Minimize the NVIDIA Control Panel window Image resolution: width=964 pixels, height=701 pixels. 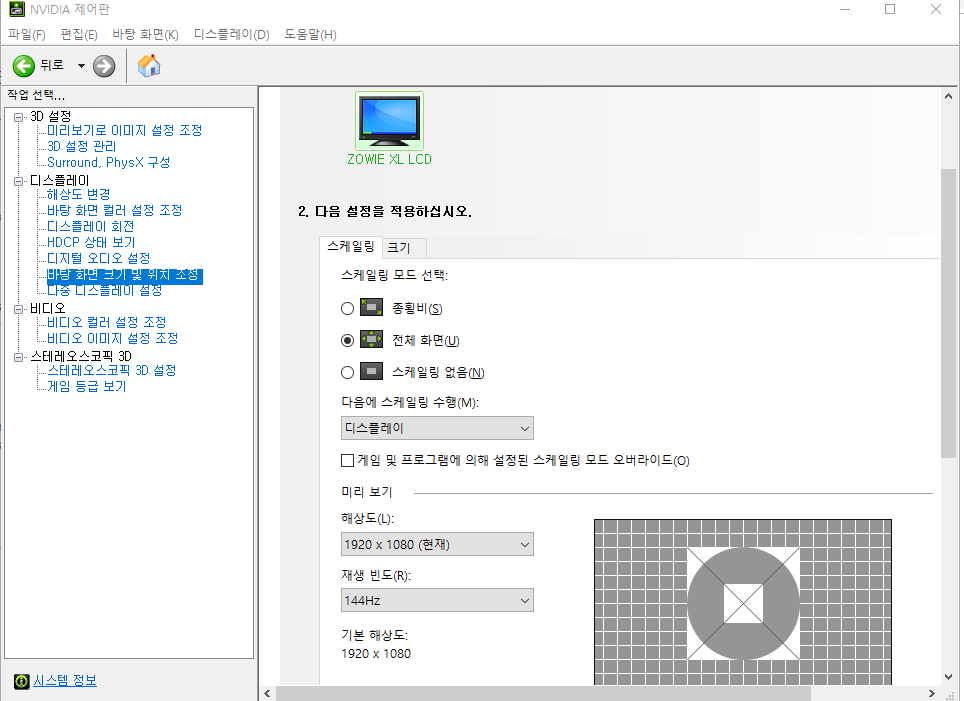click(845, 9)
